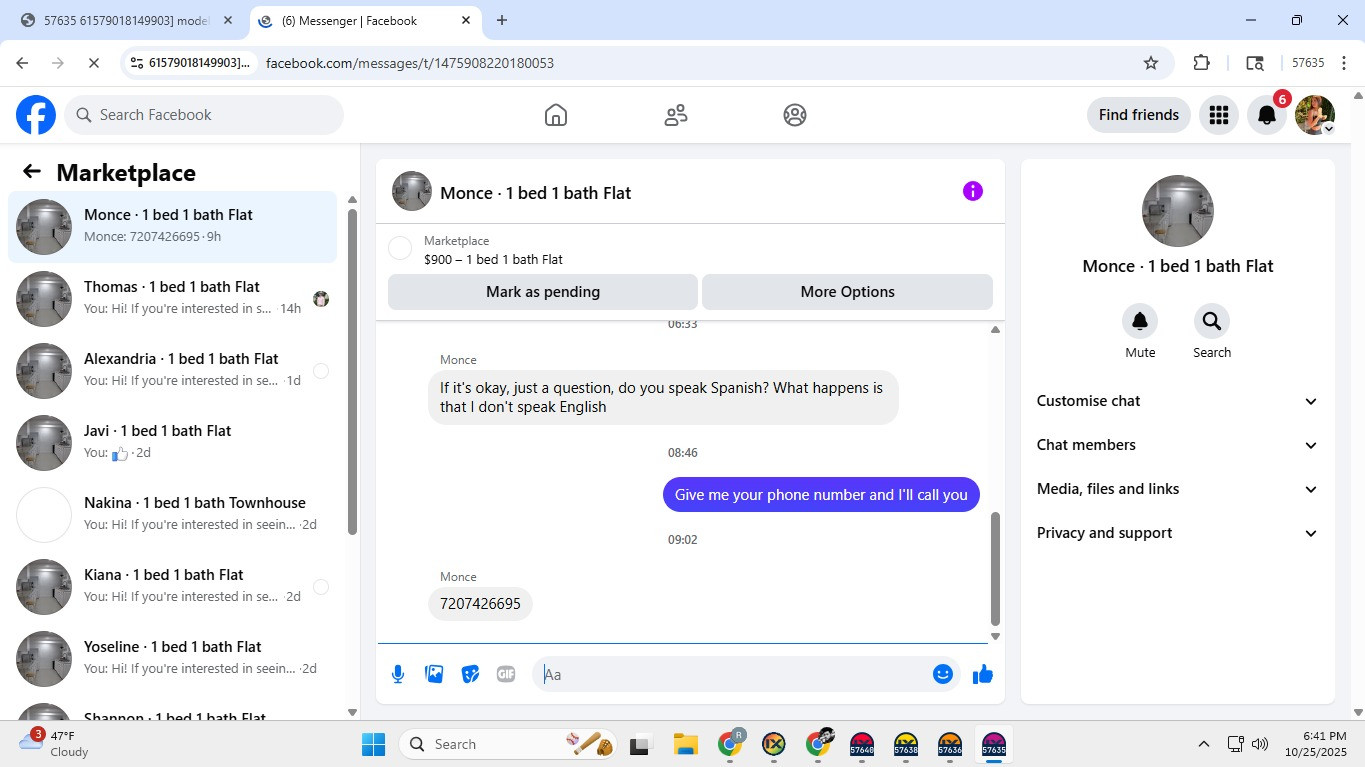This screenshot has height=767, width=1365.
Task: Open the 57636 Chrome profile taskbar icon
Action: click(950, 744)
